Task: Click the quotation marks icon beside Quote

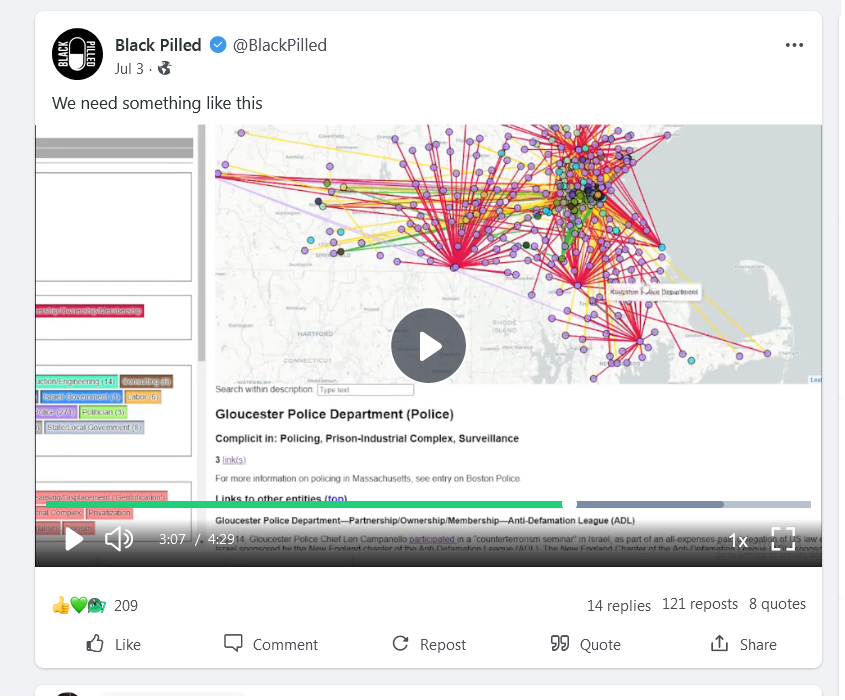Action: pos(560,643)
